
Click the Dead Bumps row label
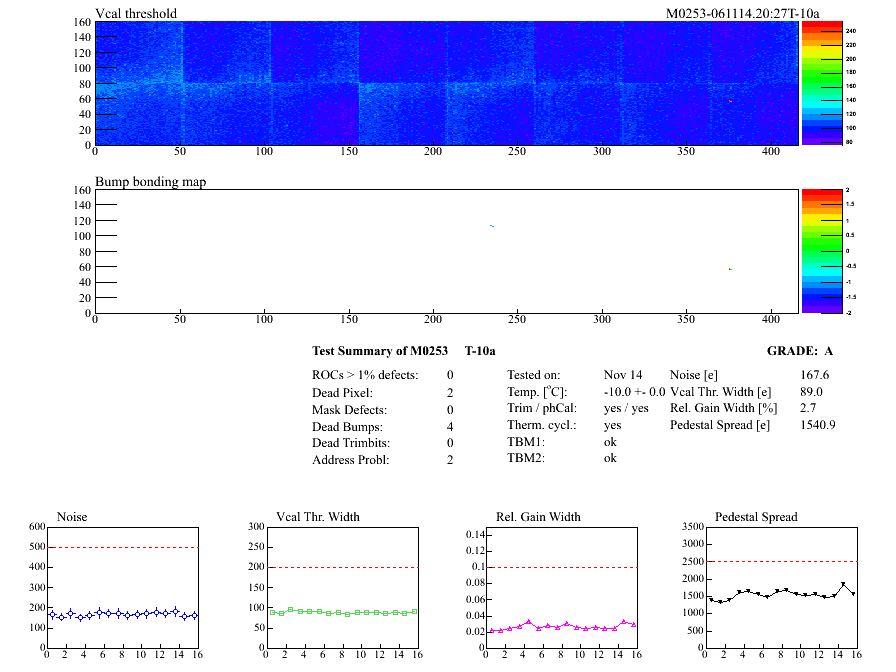click(349, 426)
